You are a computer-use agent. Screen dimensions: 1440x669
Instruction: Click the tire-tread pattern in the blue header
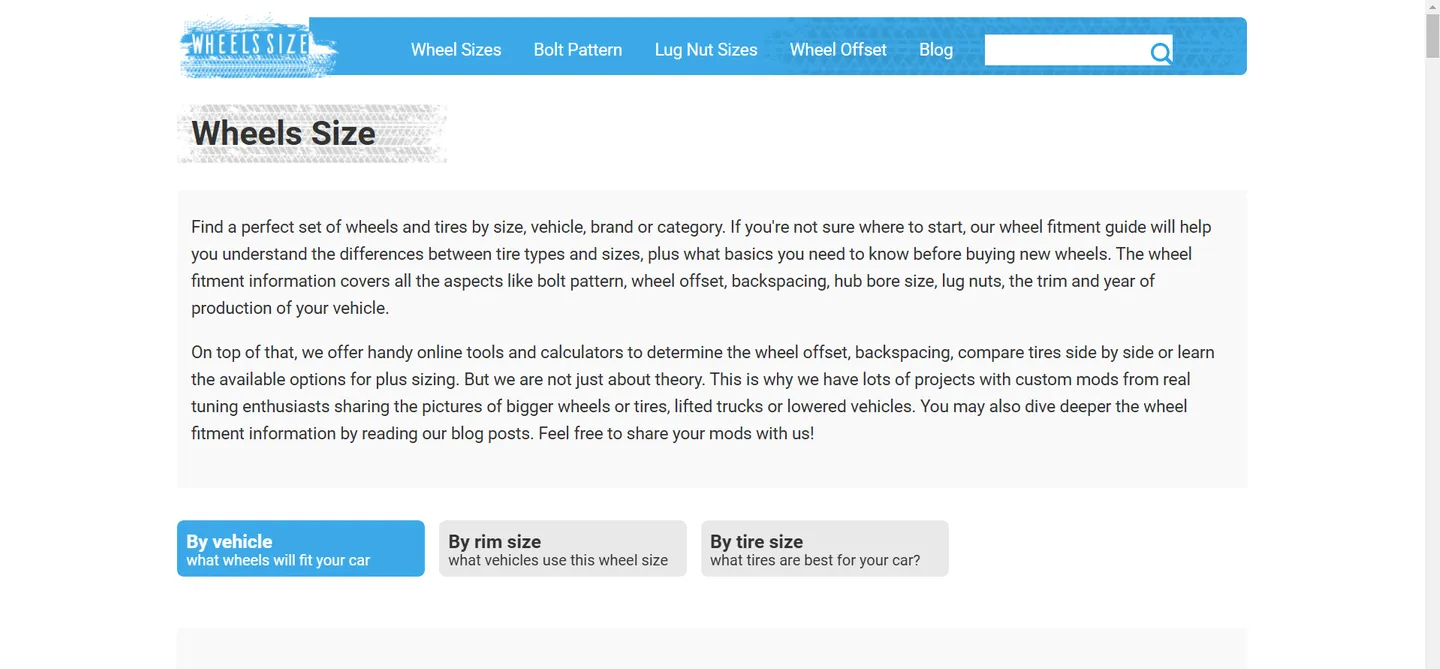coord(1210,46)
